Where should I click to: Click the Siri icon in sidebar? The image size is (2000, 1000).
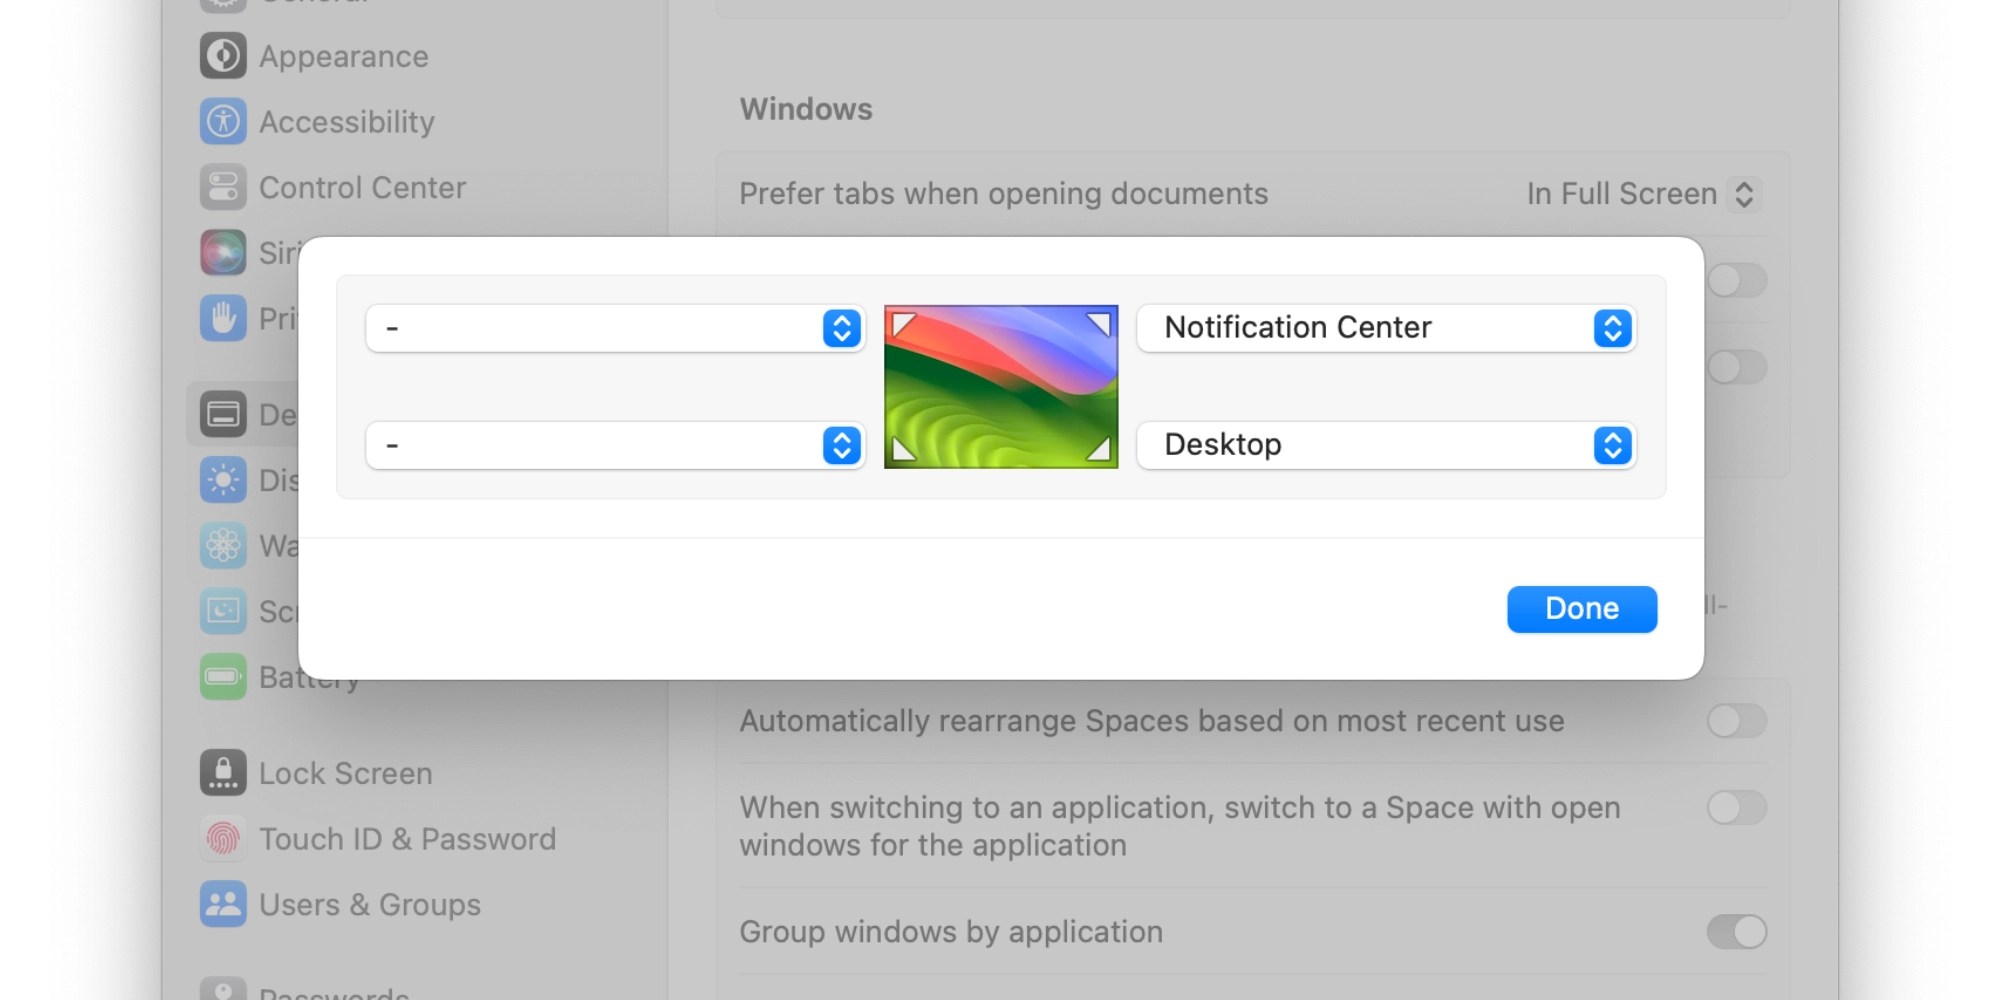coord(222,252)
